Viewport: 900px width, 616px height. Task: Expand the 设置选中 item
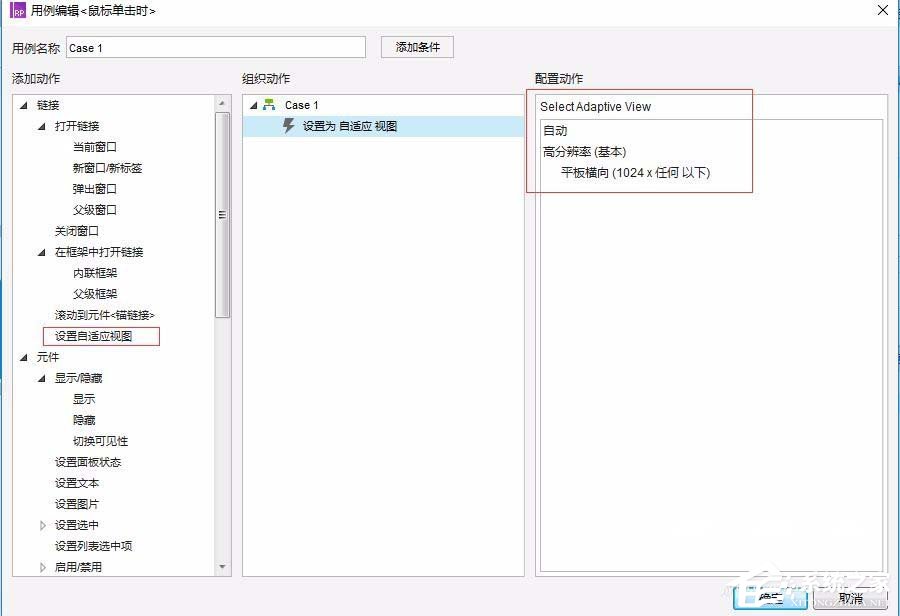pos(42,525)
